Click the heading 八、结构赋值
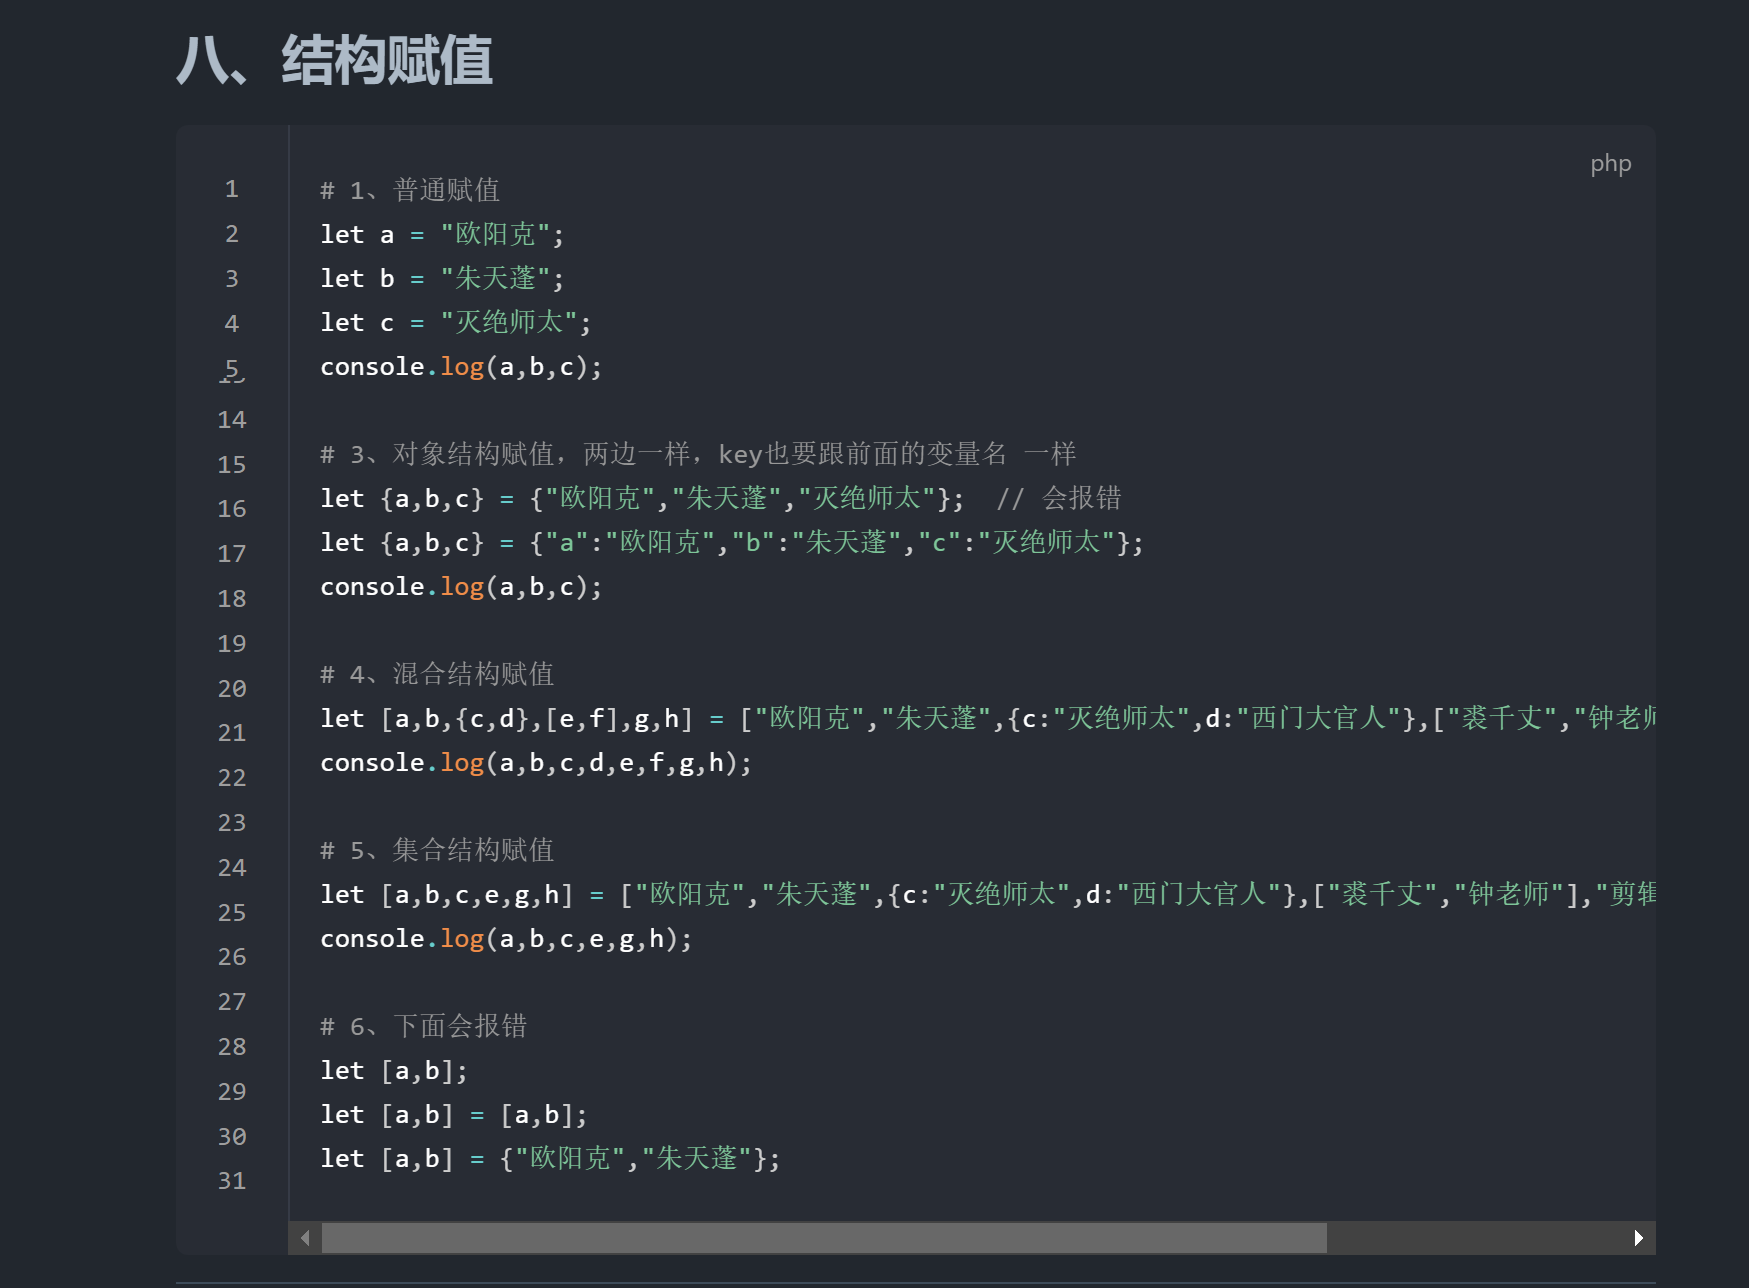Viewport: 1749px width, 1288px height. coord(335,61)
